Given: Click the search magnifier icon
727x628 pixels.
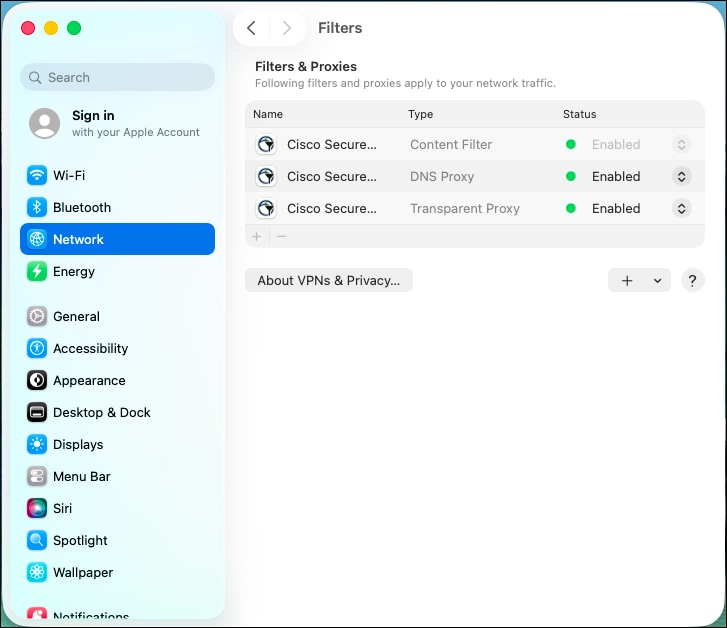Looking at the screenshot, I should [x=35, y=77].
